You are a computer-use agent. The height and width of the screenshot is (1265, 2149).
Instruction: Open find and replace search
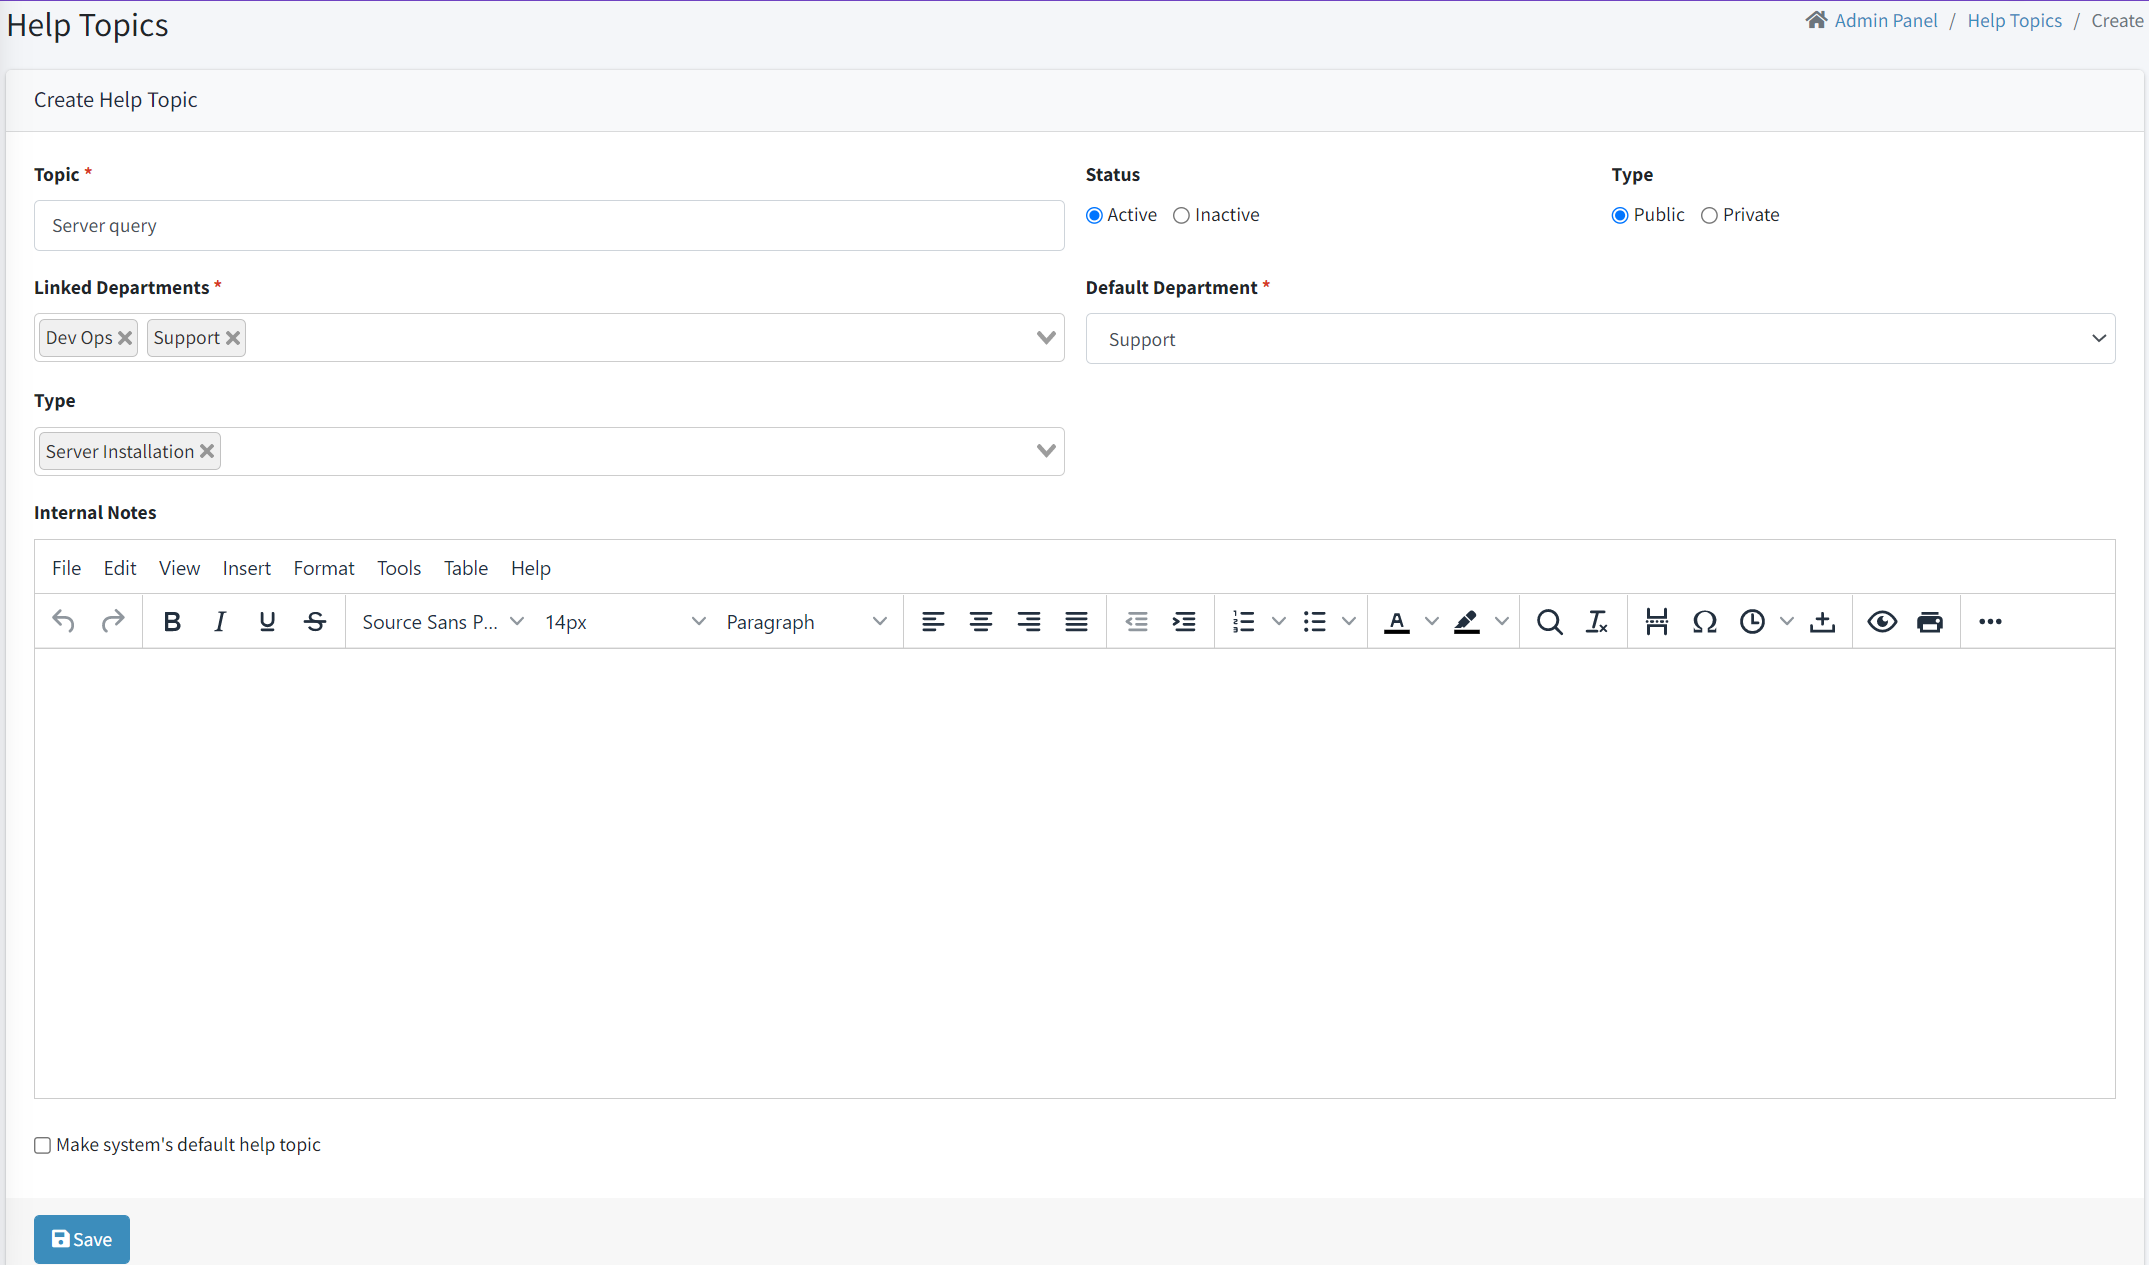(1549, 622)
